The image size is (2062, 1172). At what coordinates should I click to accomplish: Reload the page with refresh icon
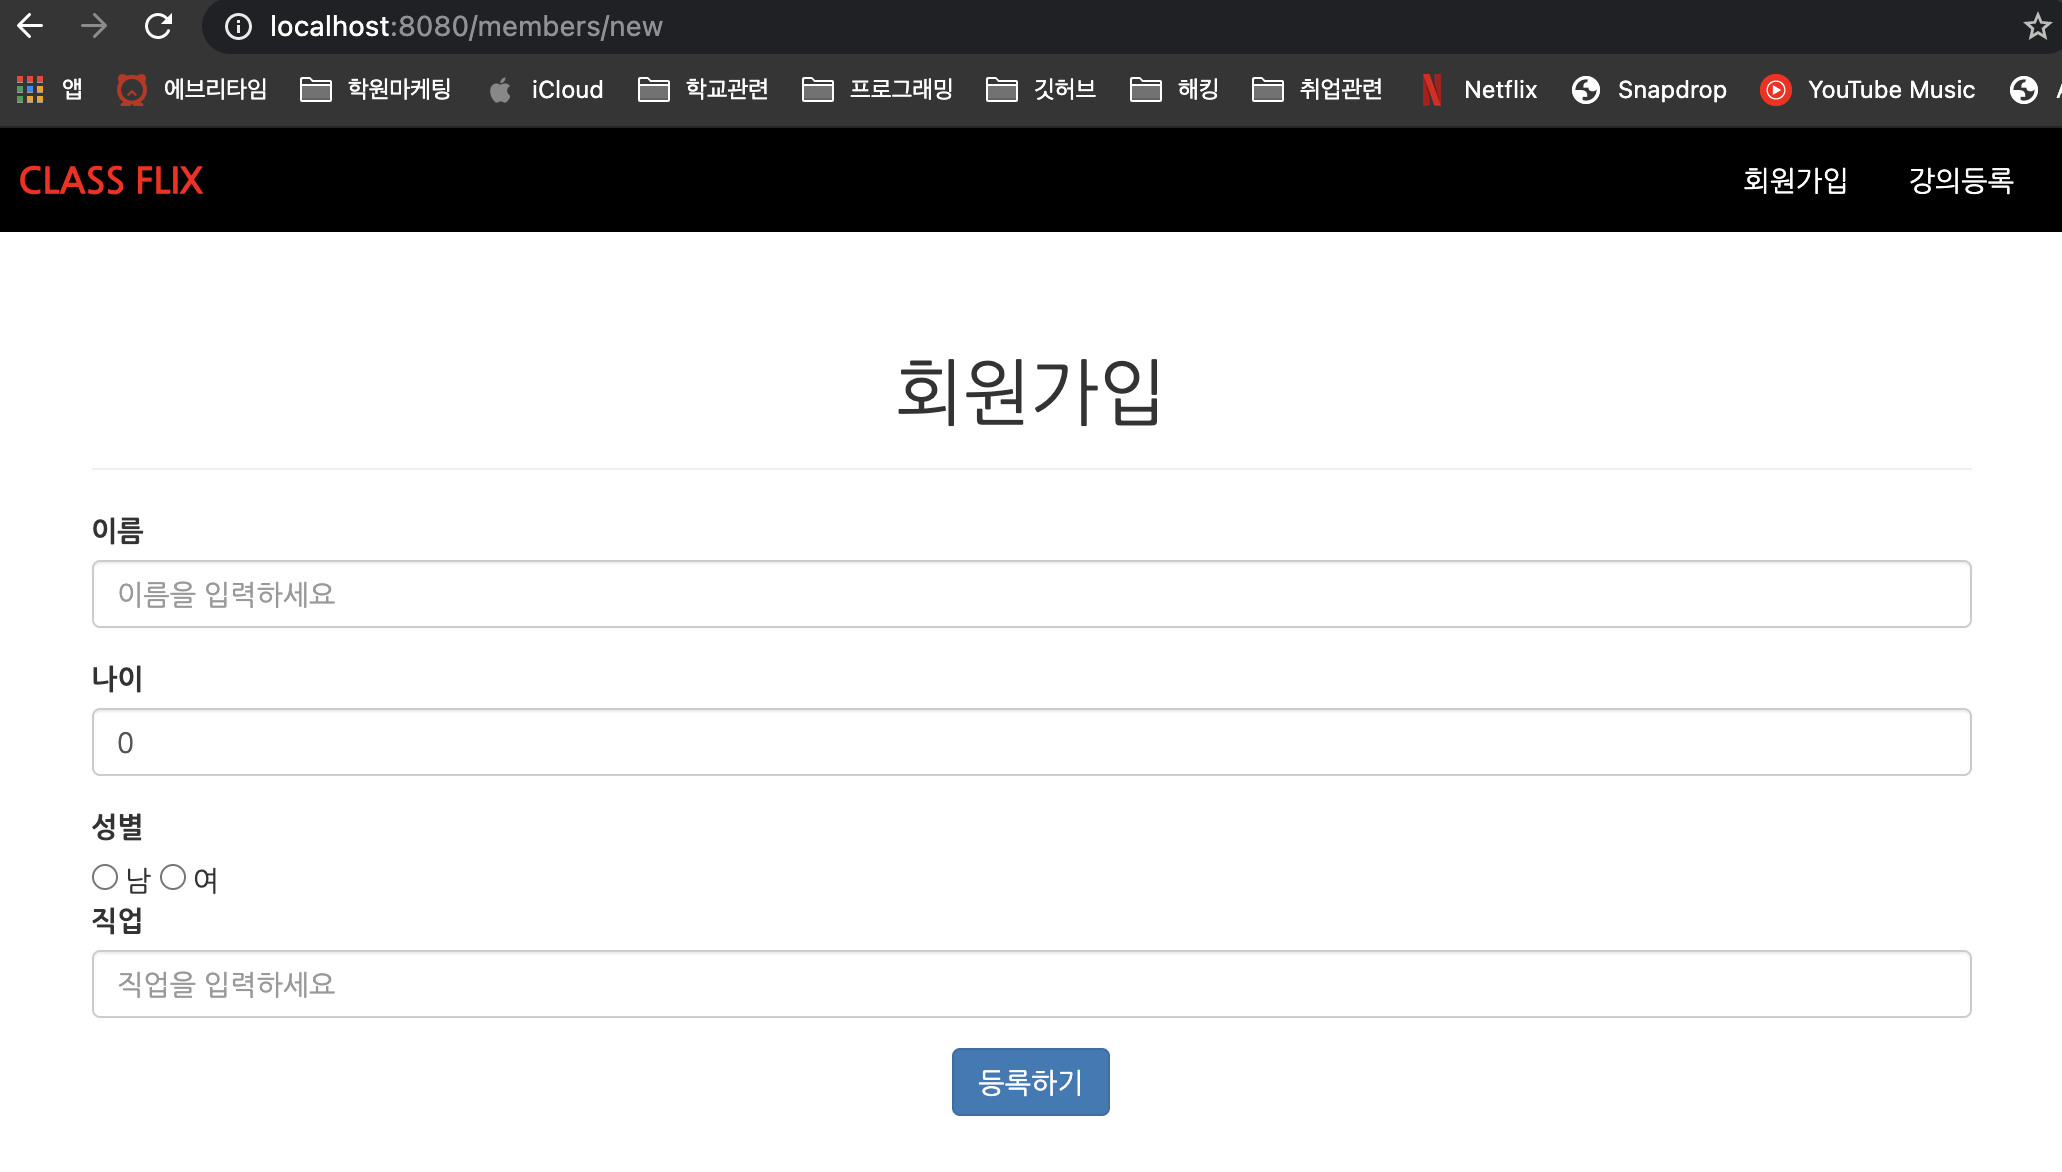(158, 26)
